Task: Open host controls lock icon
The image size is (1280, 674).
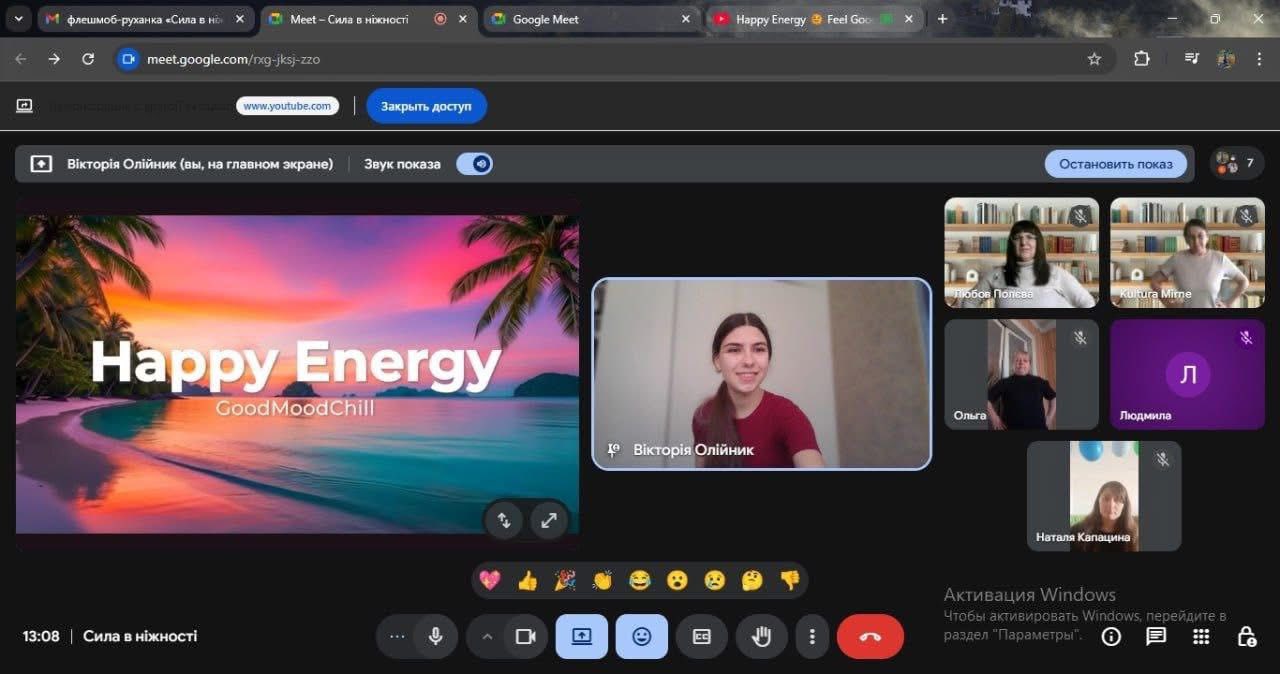Action: (1246, 637)
